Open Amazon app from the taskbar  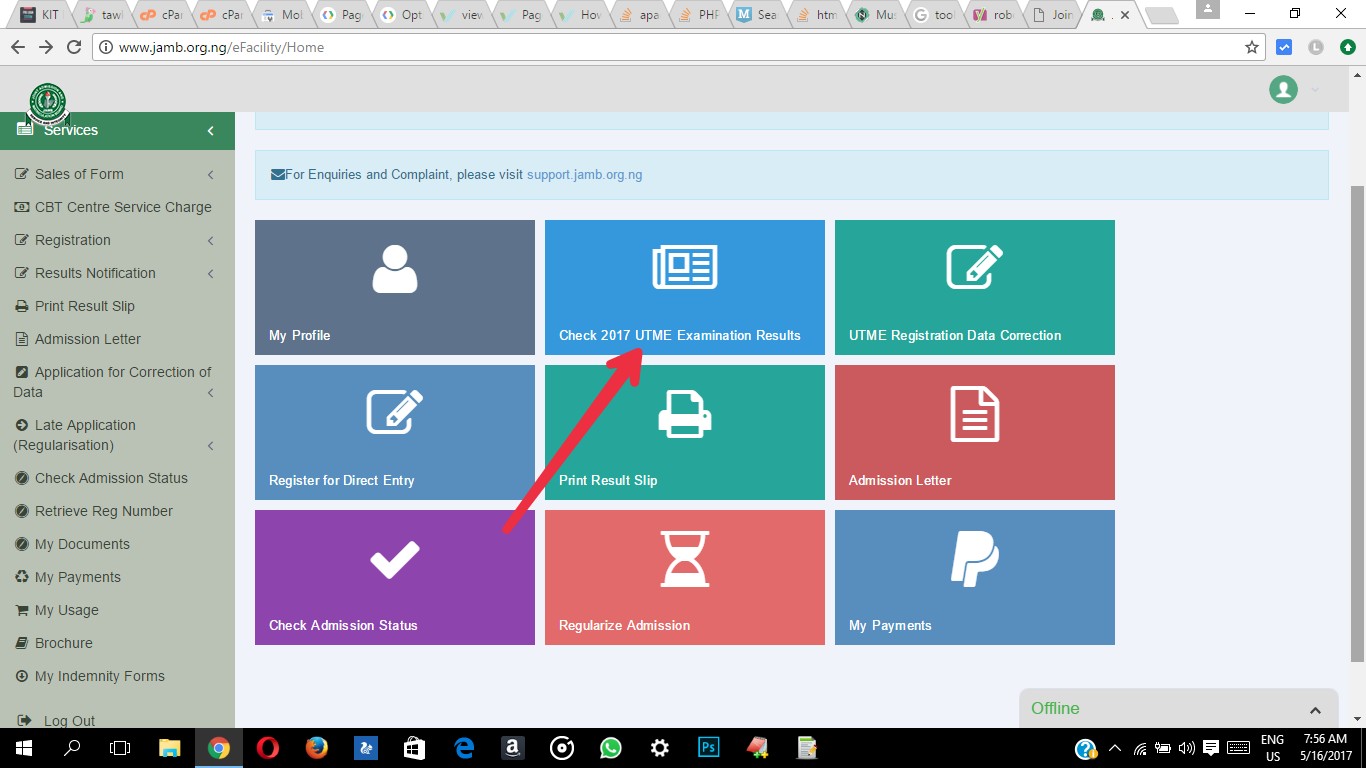click(512, 748)
